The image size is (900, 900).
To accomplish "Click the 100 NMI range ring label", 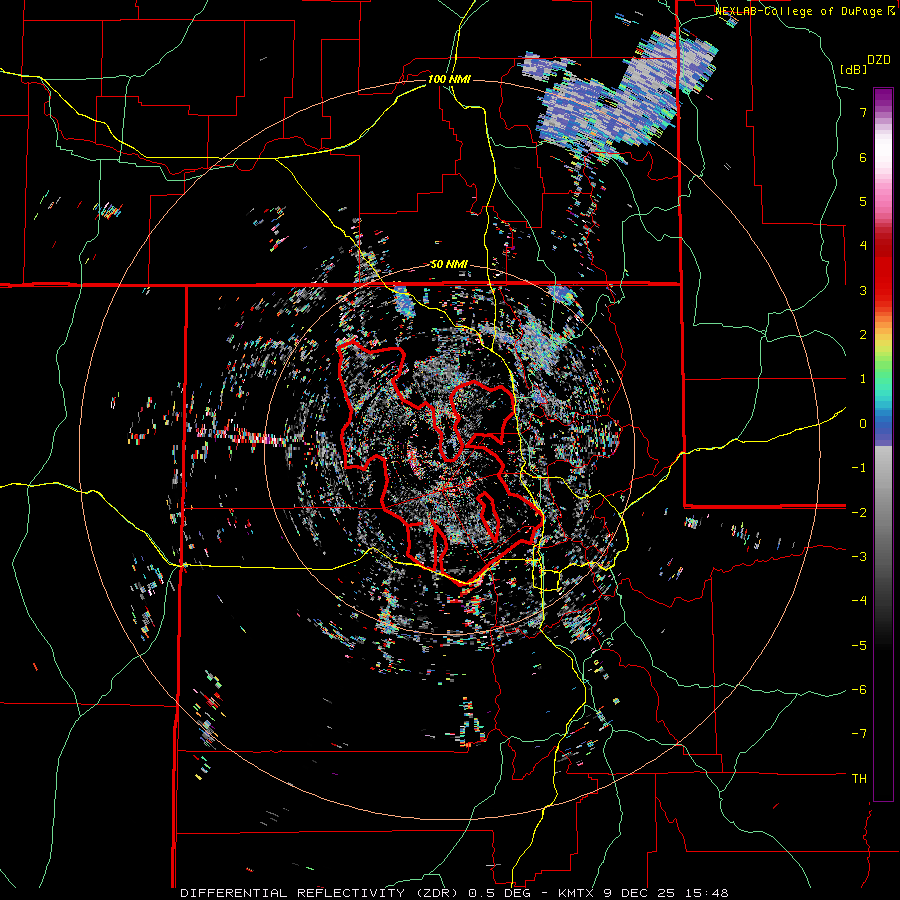I will 449,79.
